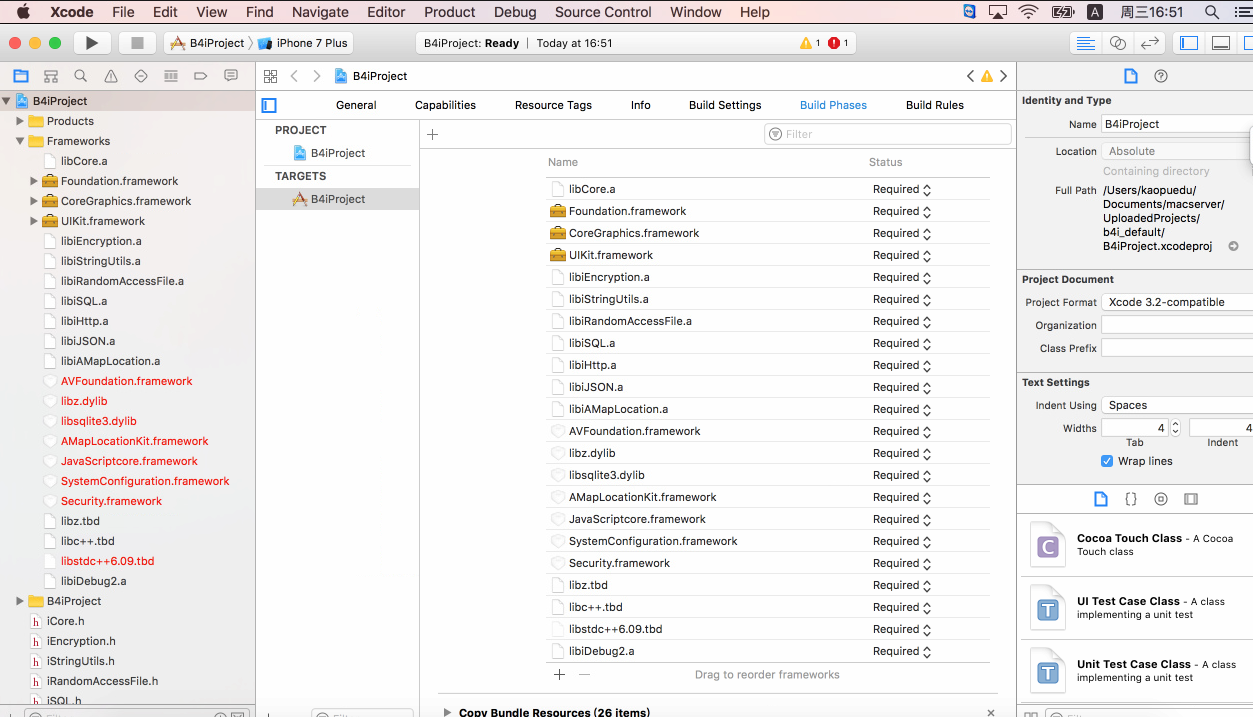Show the Version editor icon in toolbar
The width and height of the screenshot is (1253, 717).
[x=1149, y=43]
